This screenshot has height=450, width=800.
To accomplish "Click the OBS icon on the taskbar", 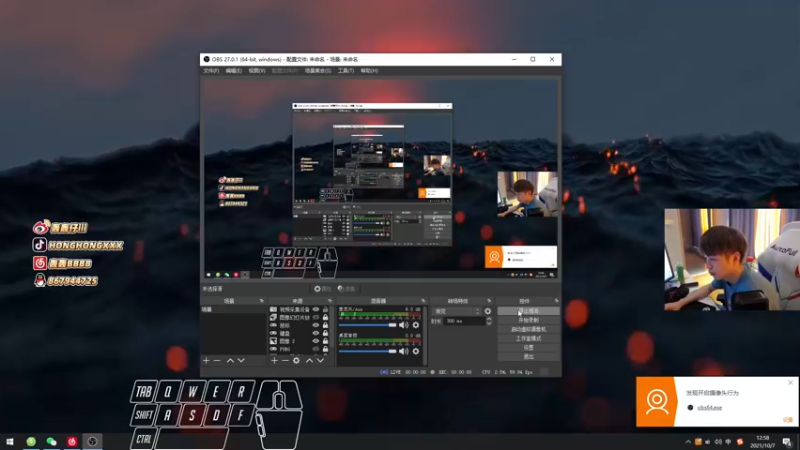I will pos(92,441).
